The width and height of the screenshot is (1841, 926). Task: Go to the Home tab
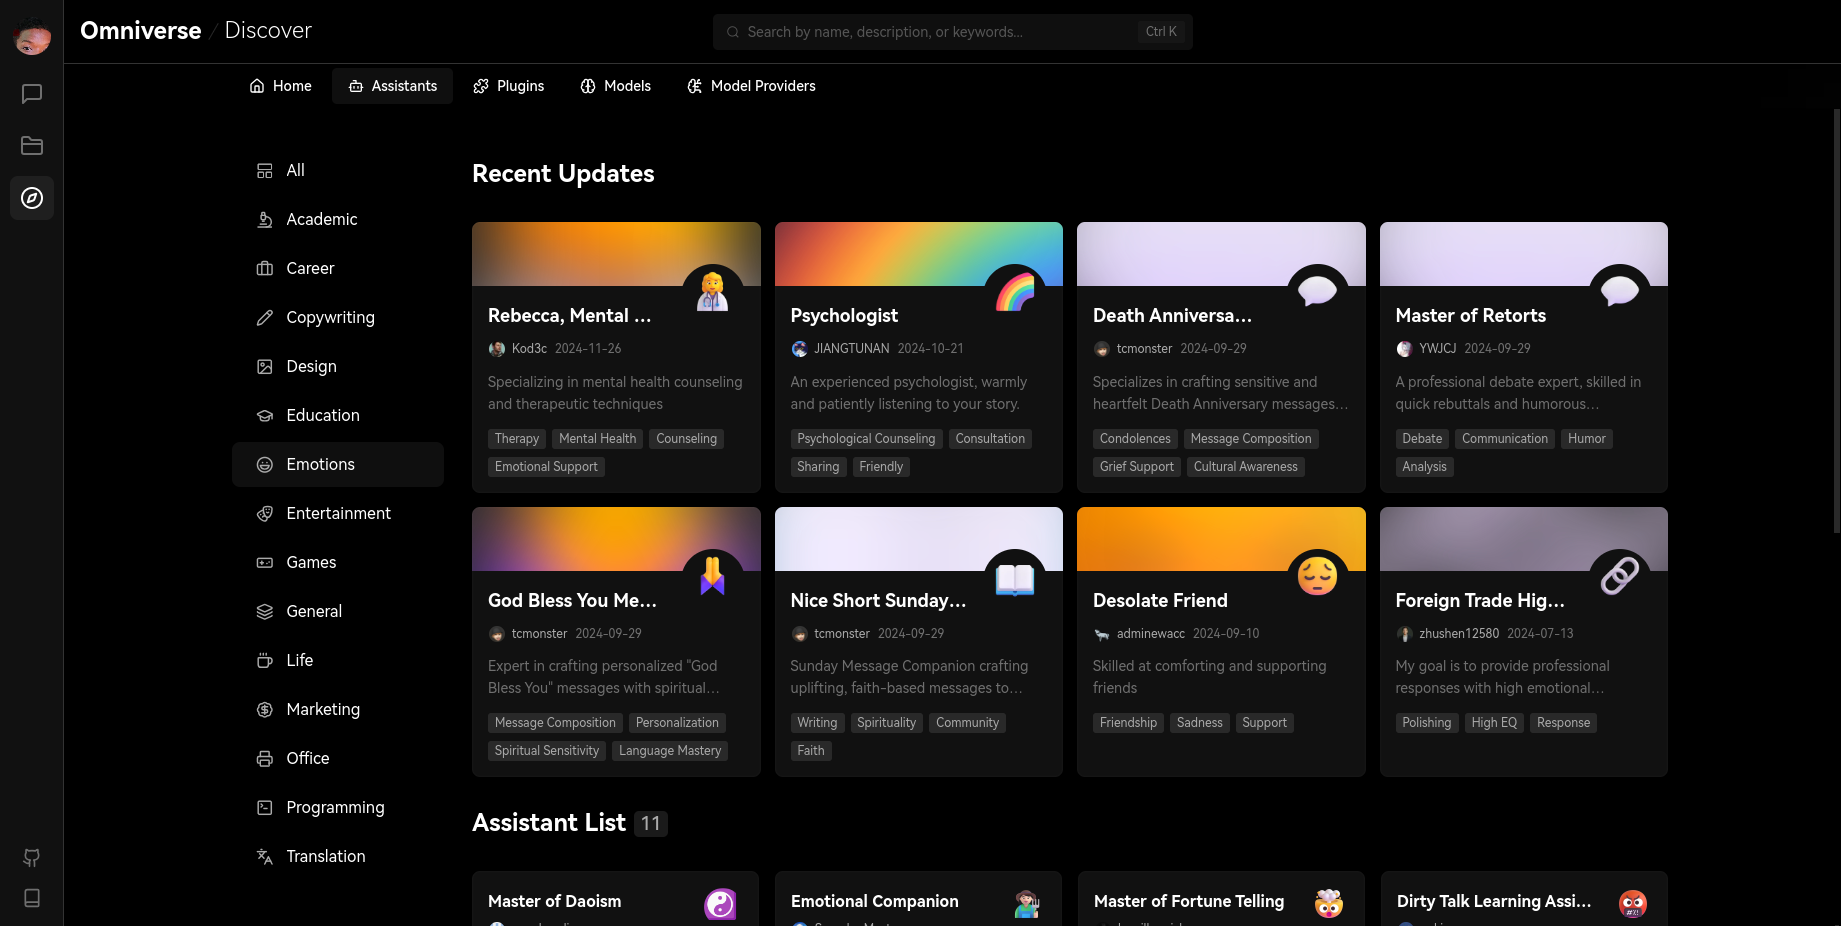[280, 86]
